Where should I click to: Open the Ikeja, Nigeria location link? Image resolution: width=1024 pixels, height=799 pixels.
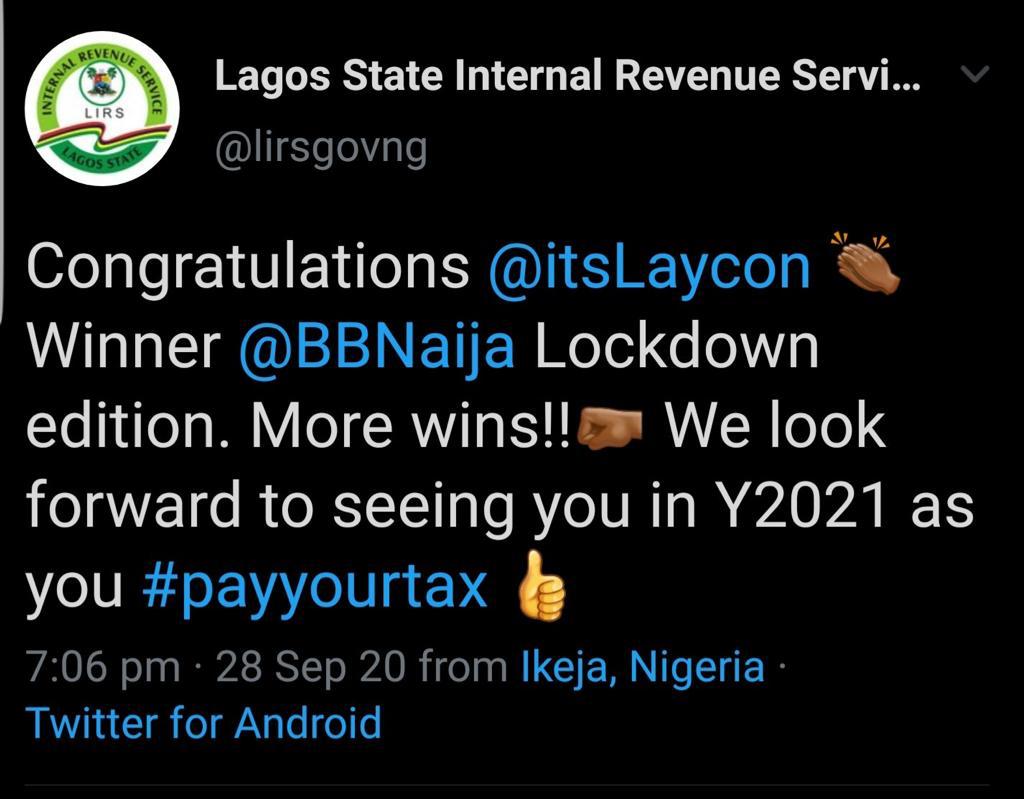pyautogui.click(x=643, y=667)
